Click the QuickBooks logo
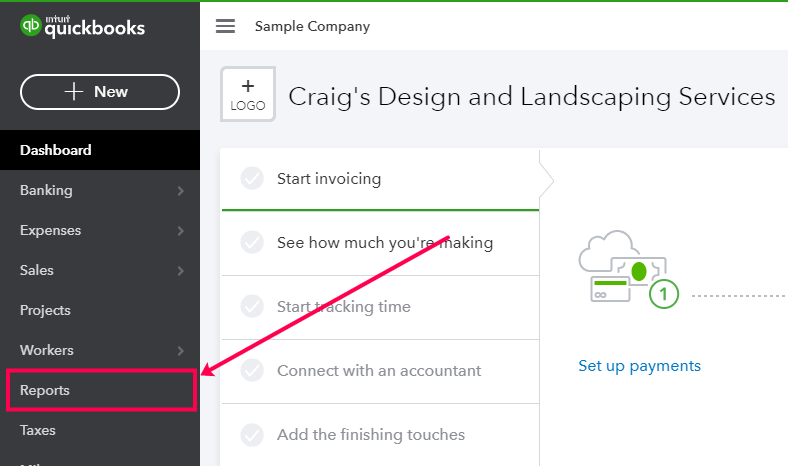 click(x=82, y=26)
